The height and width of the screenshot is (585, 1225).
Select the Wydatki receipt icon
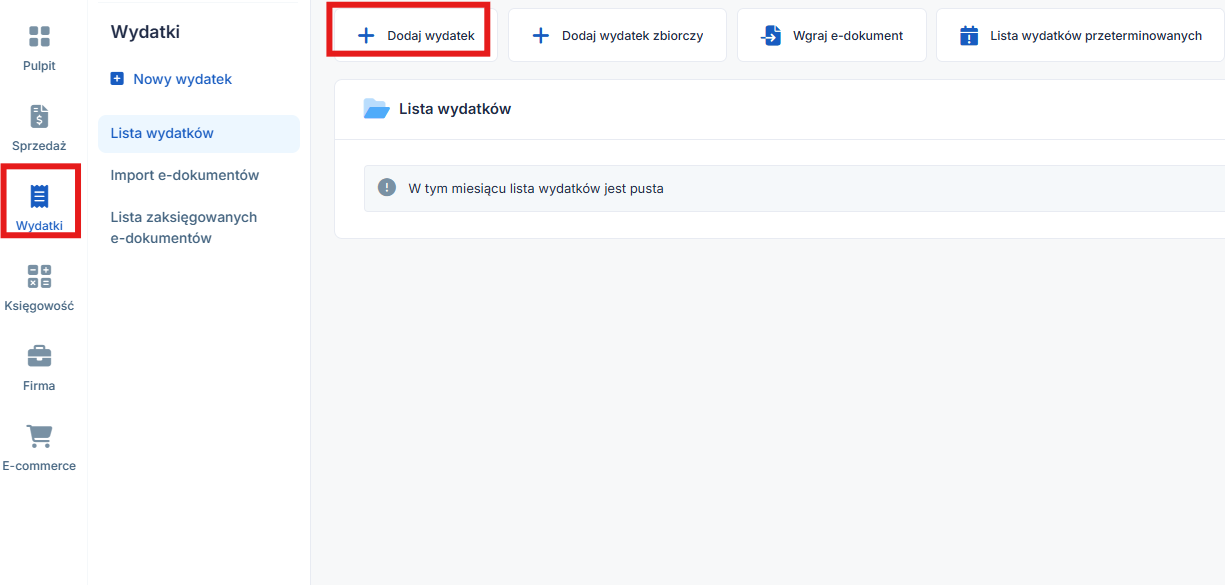tap(39, 196)
